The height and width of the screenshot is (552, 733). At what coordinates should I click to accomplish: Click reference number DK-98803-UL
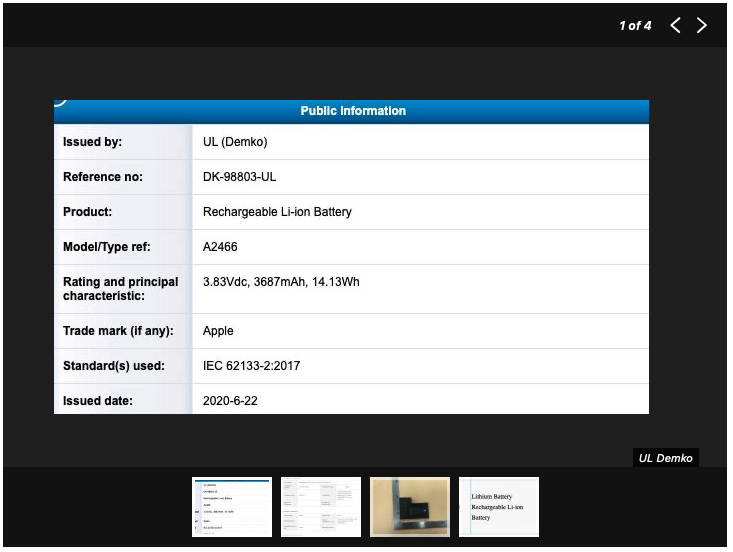(x=239, y=177)
